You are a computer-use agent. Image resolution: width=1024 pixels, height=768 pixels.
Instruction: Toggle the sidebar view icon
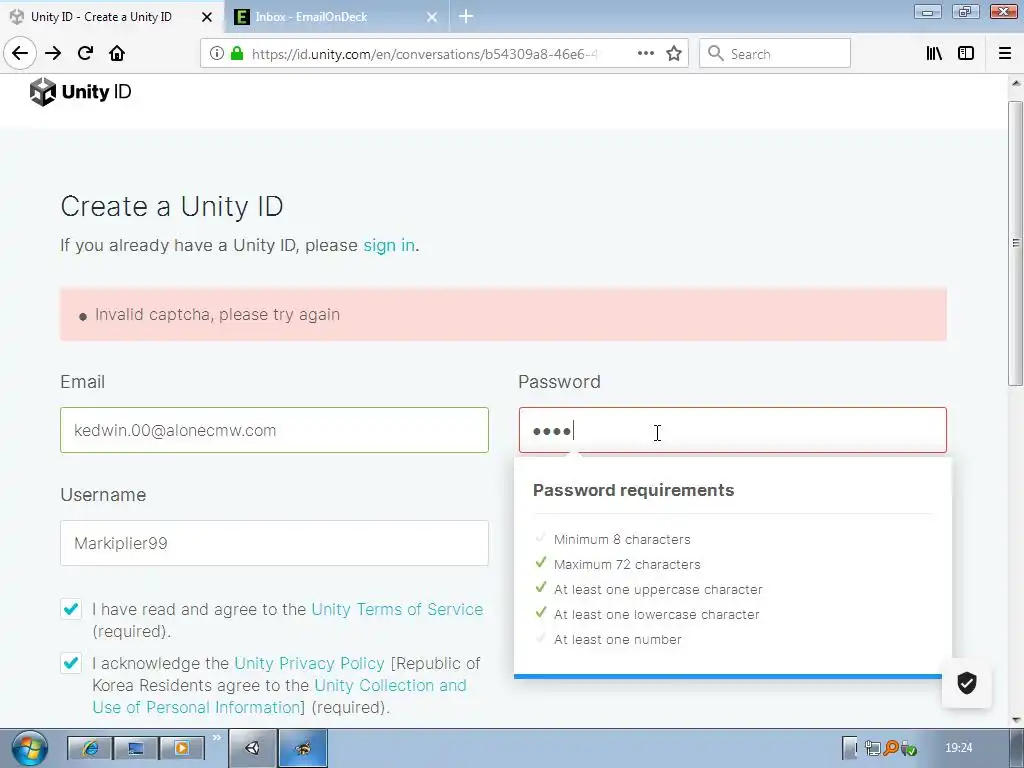(x=966, y=54)
